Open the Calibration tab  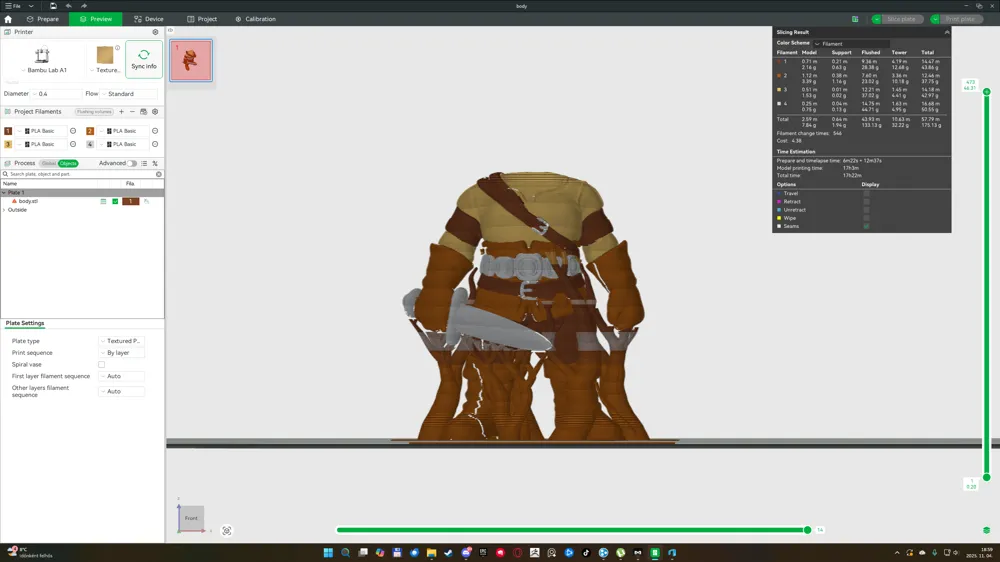255,19
